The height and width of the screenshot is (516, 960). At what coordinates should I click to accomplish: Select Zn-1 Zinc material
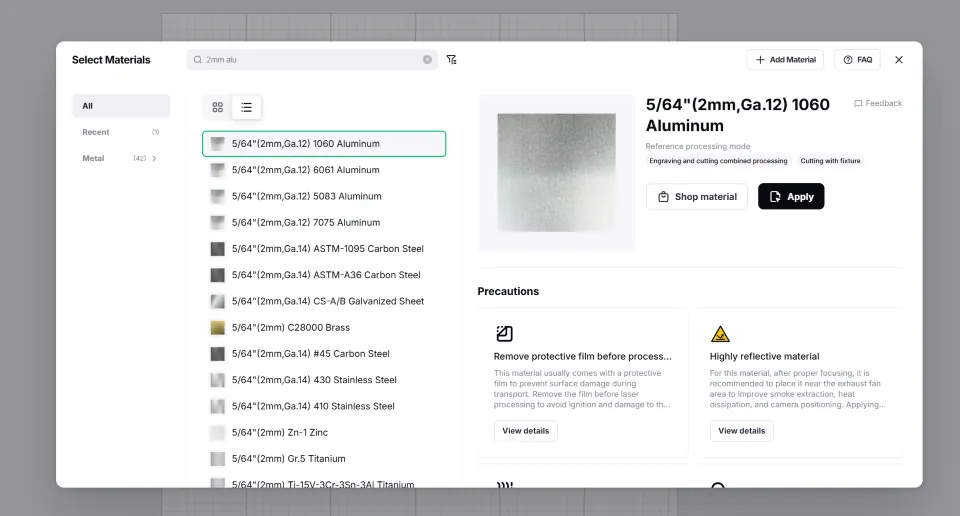(324, 433)
